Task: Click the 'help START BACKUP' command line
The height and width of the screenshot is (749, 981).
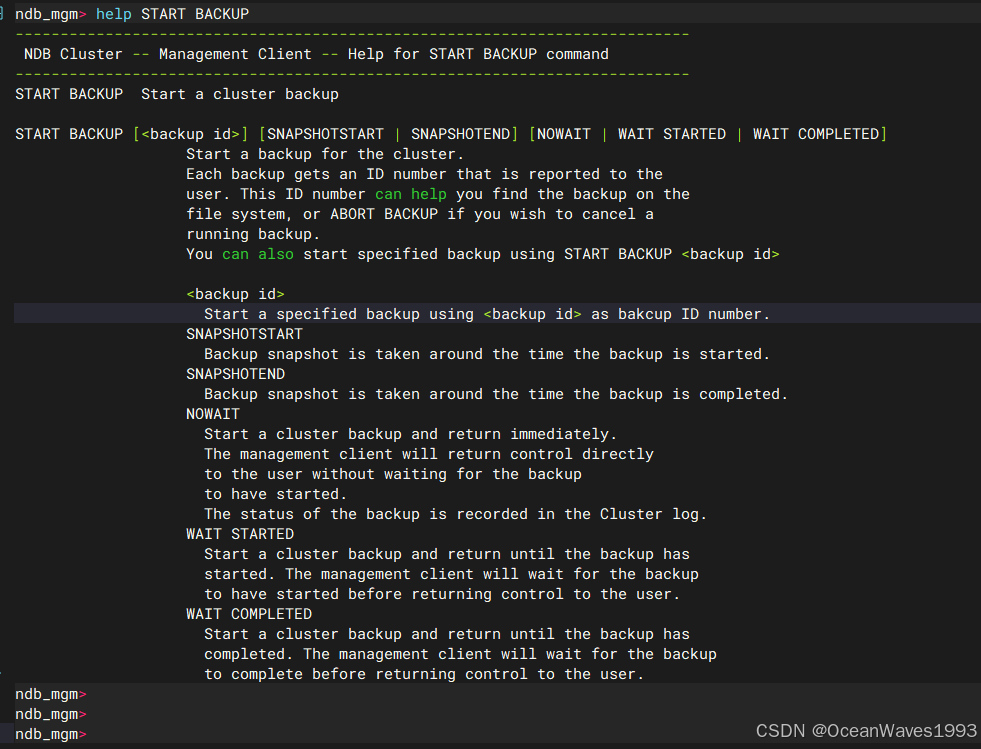Action: 132,14
